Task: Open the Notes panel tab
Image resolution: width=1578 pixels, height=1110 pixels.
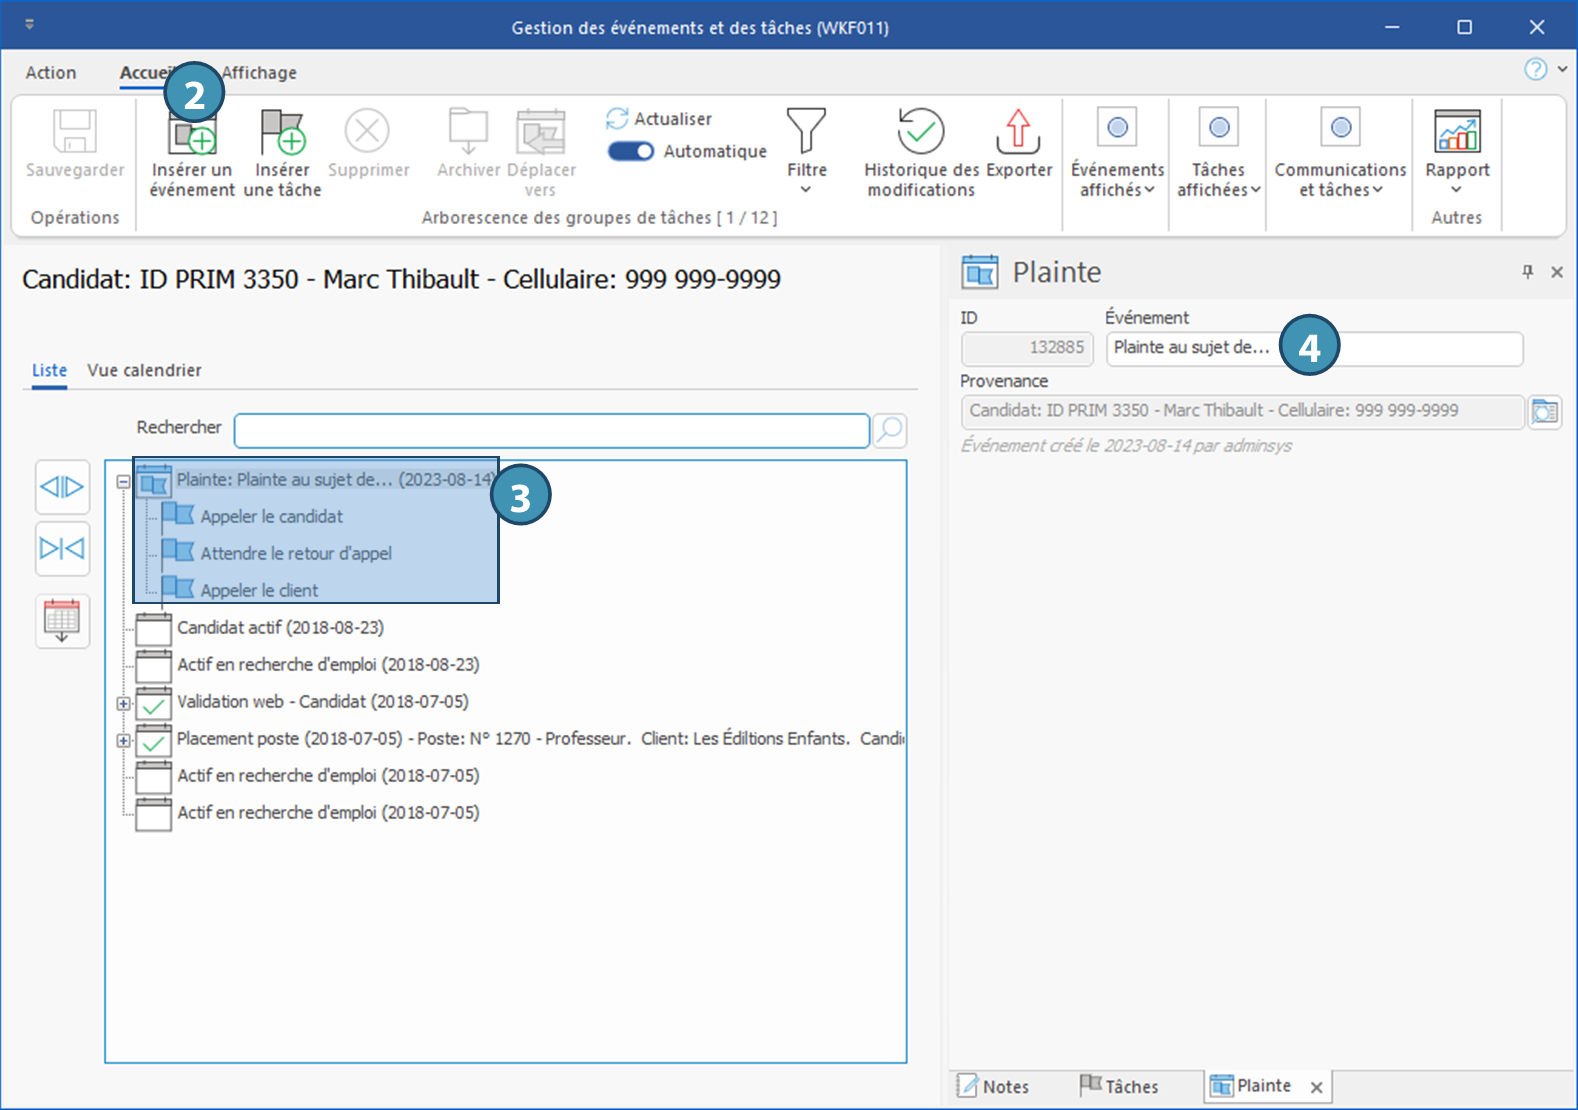Action: coord(994,1086)
